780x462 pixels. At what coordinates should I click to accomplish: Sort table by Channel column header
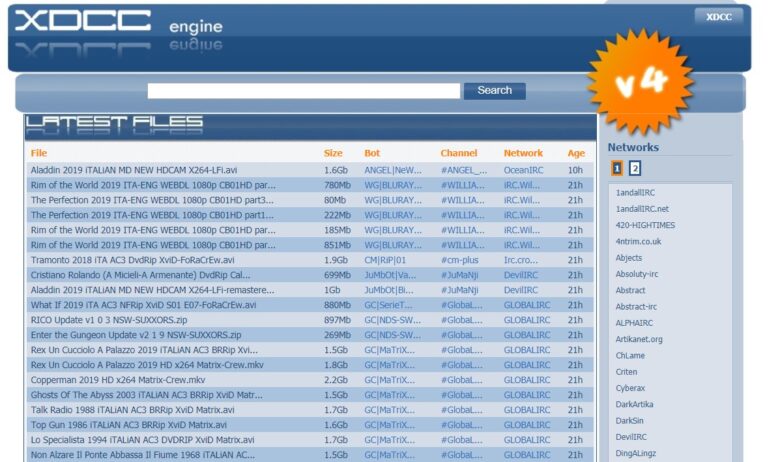459,153
